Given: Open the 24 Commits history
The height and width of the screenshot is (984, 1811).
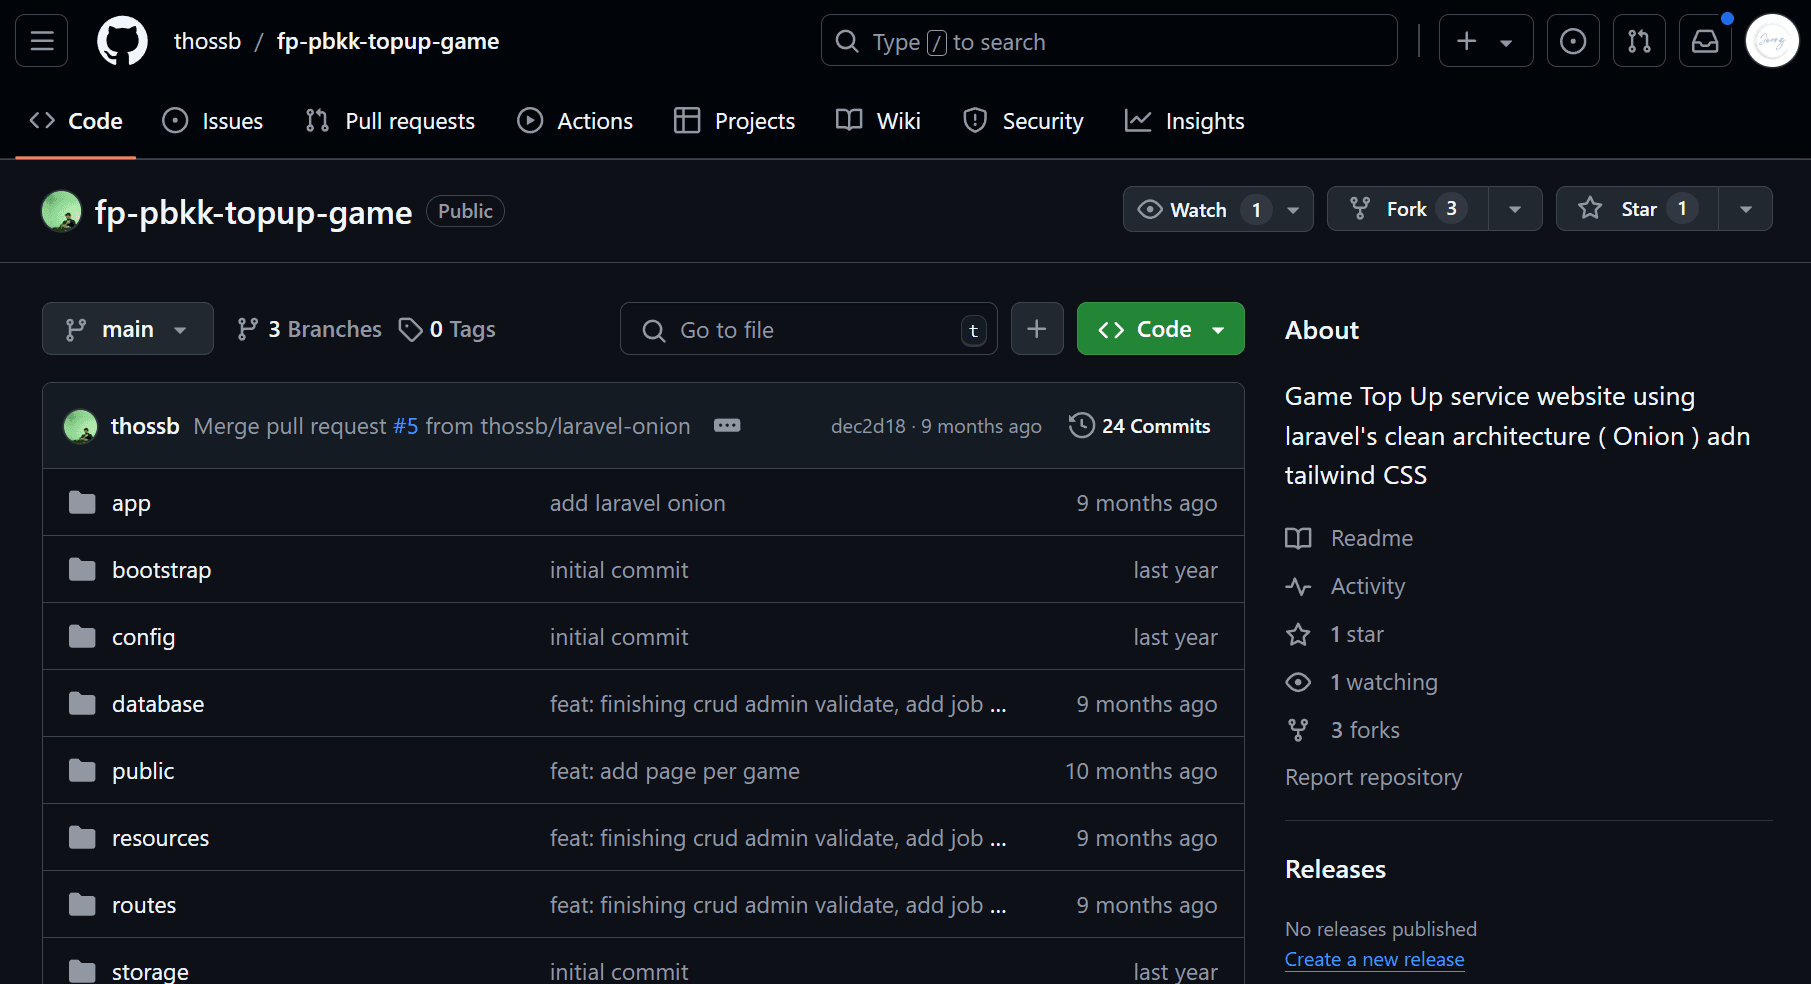Looking at the screenshot, I should pos(1140,426).
